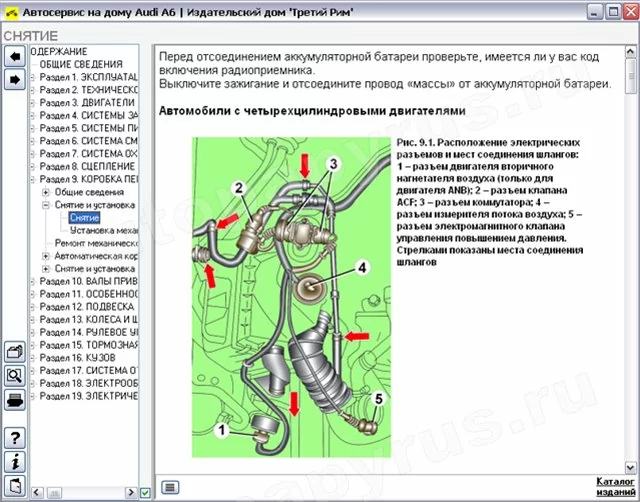The height and width of the screenshot is (502, 640).
Task: Expand 'Раздел 10. ВАЛЫ ПРИВ' tree node
Action: coord(33,281)
